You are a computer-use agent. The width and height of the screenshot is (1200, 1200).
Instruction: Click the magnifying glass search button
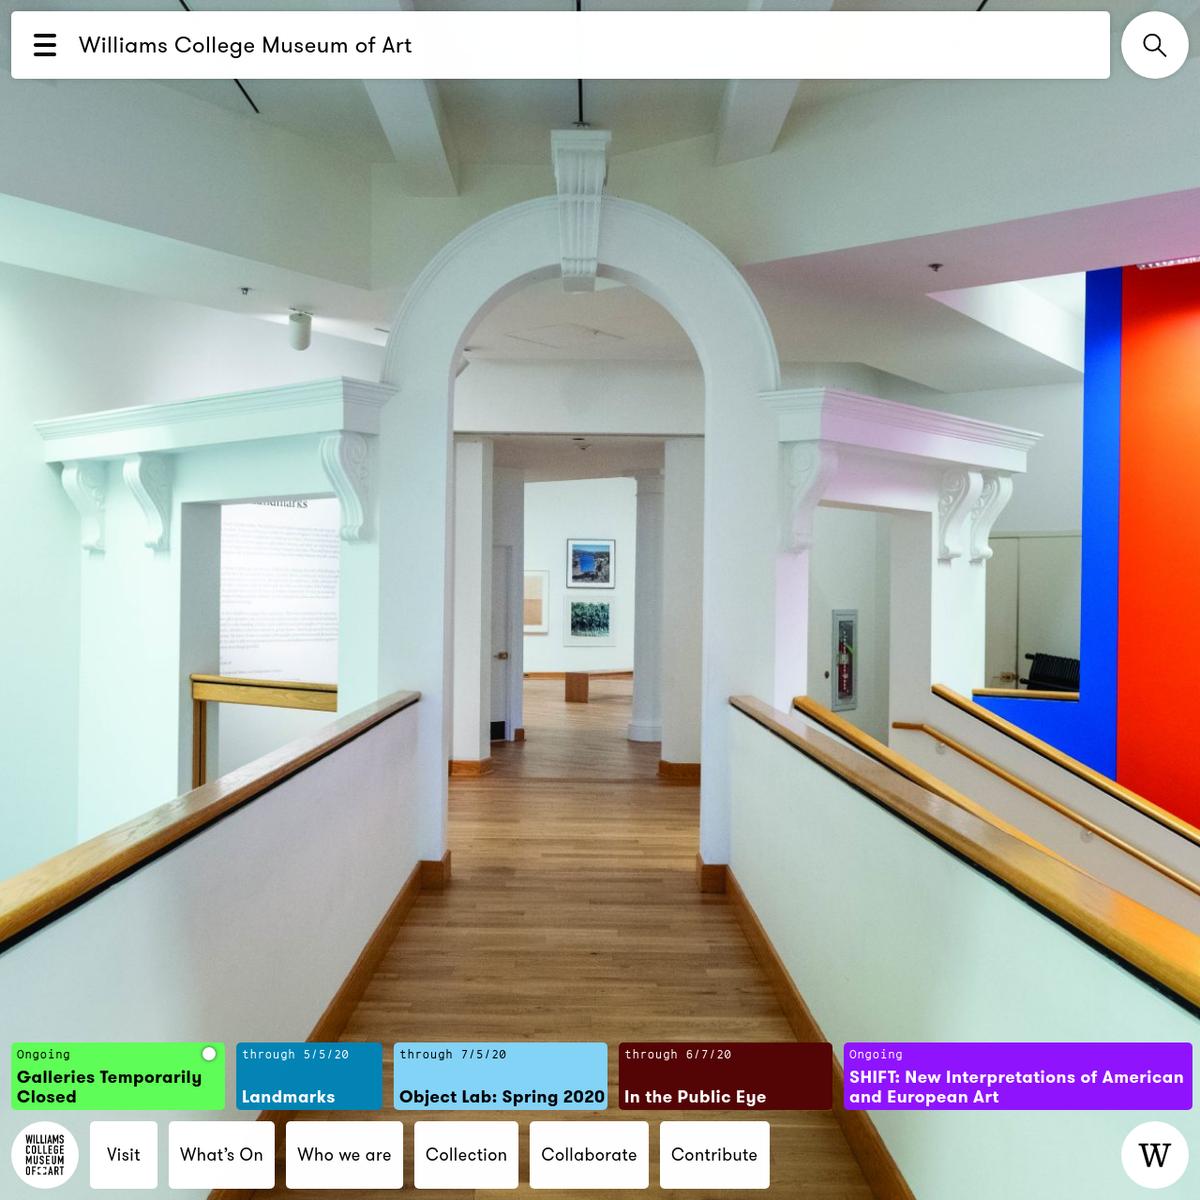pos(1154,45)
